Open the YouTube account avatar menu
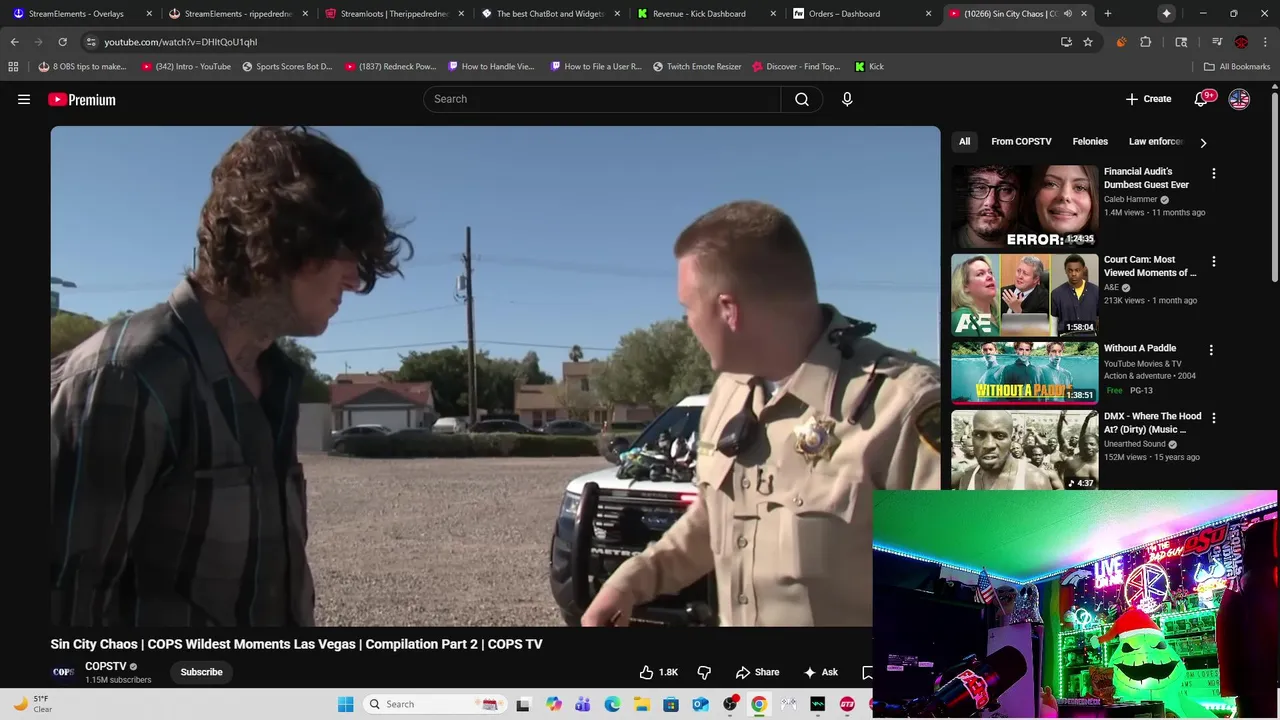Image resolution: width=1280 pixels, height=720 pixels. pyautogui.click(x=1239, y=99)
